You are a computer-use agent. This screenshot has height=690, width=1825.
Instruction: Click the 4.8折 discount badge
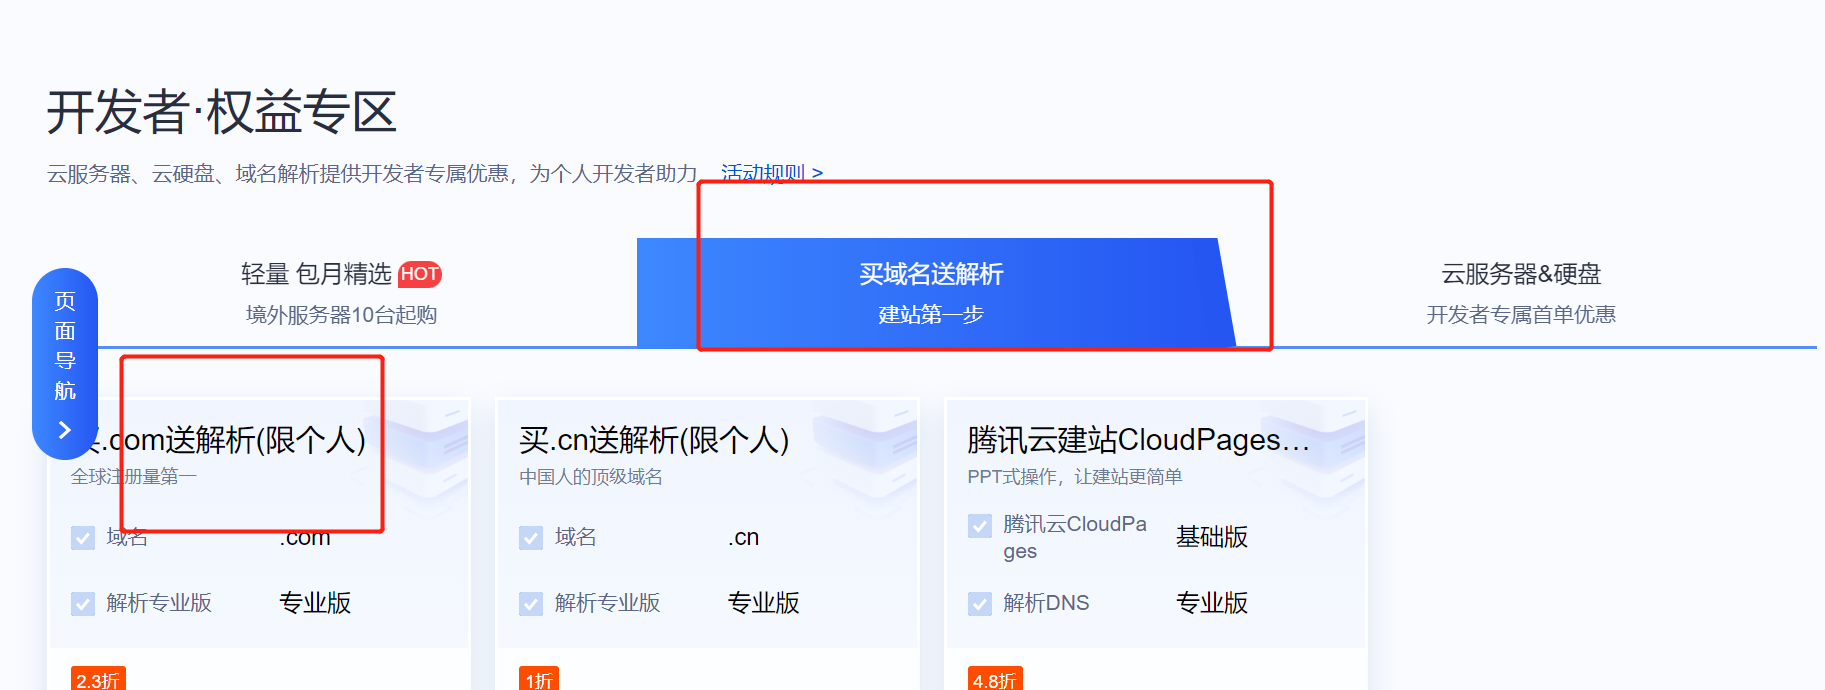995,679
